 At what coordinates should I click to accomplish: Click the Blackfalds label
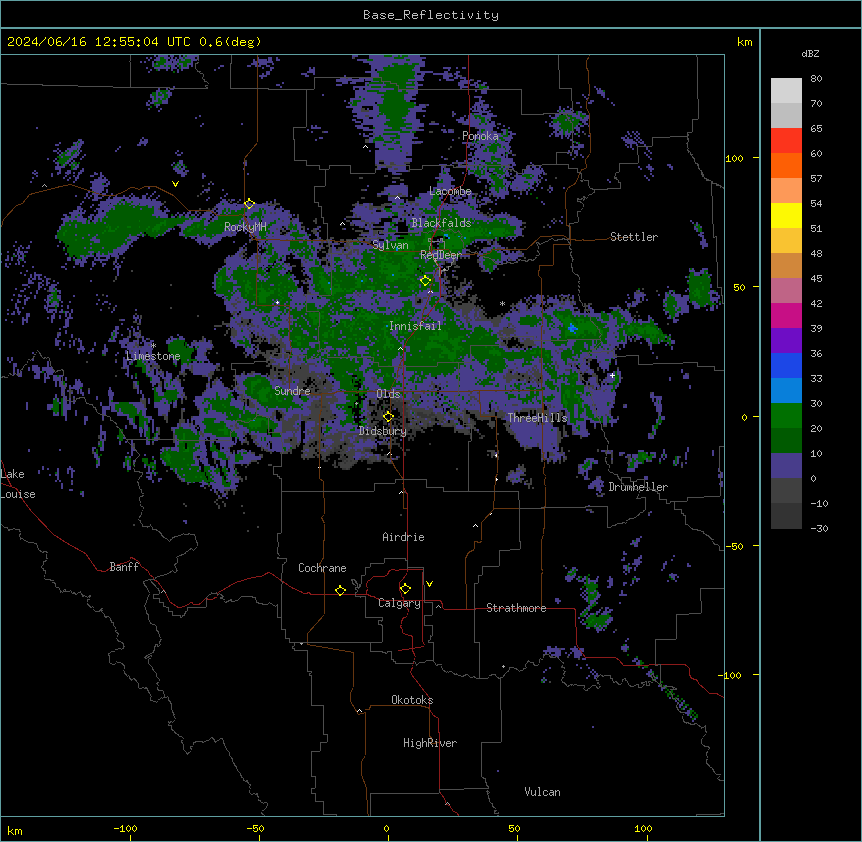(441, 223)
